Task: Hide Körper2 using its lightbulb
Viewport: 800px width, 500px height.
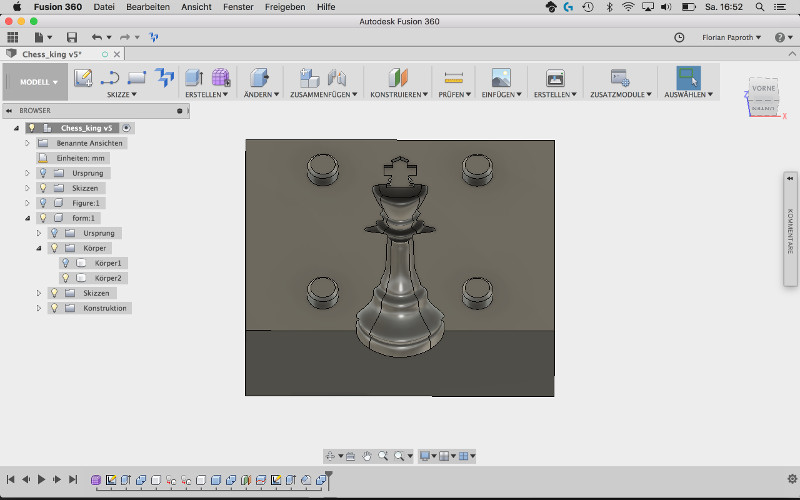Action: (65, 278)
